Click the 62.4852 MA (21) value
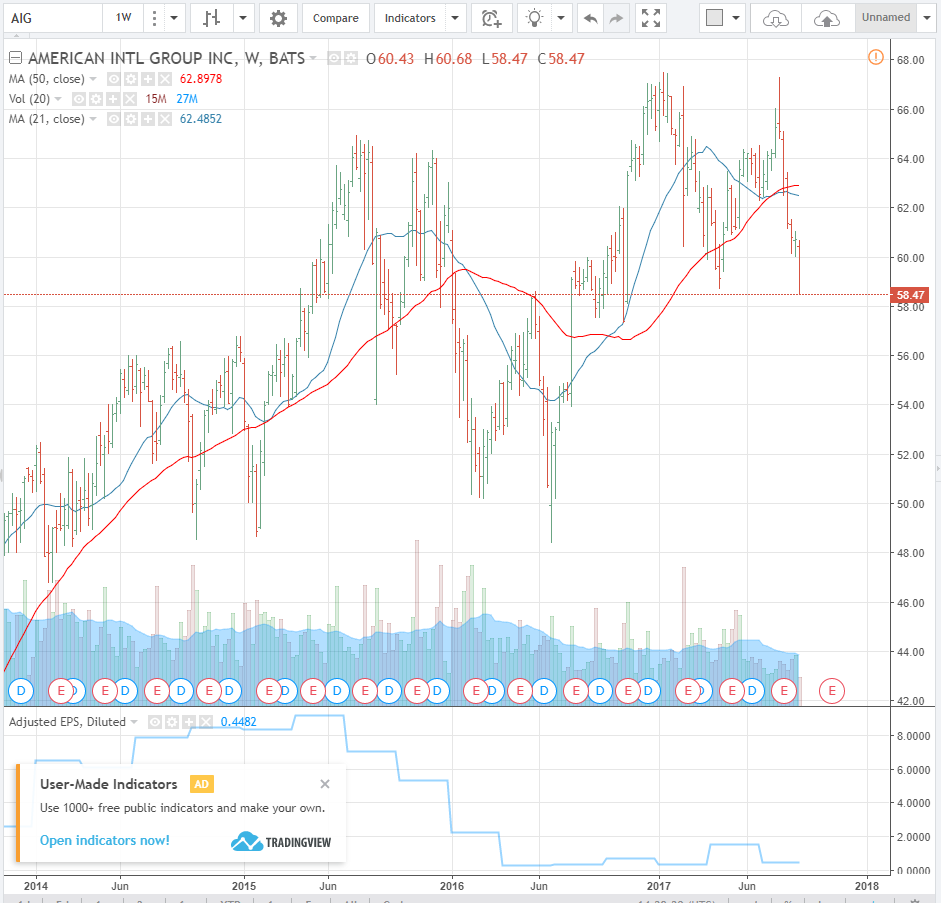The height and width of the screenshot is (903, 941). click(201, 119)
